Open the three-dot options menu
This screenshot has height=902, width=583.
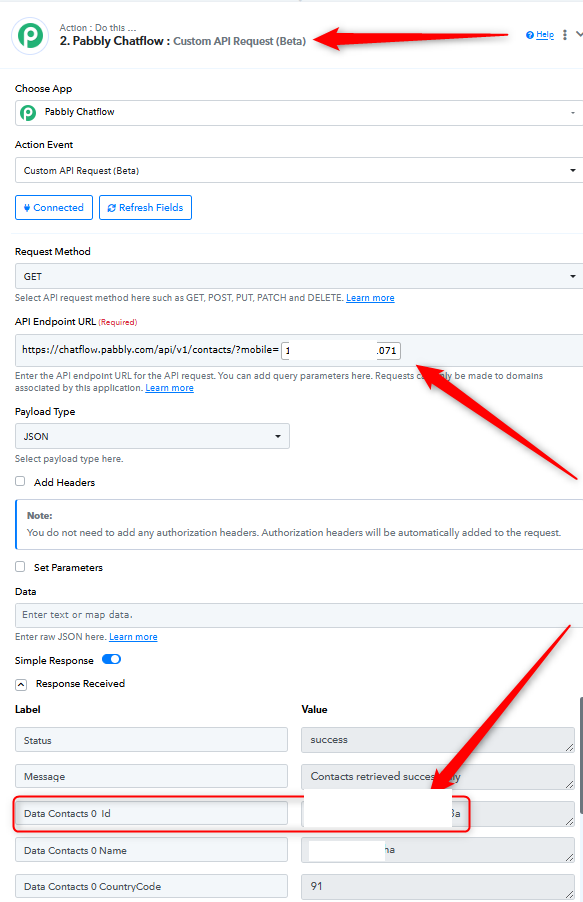pyautogui.click(x=565, y=35)
